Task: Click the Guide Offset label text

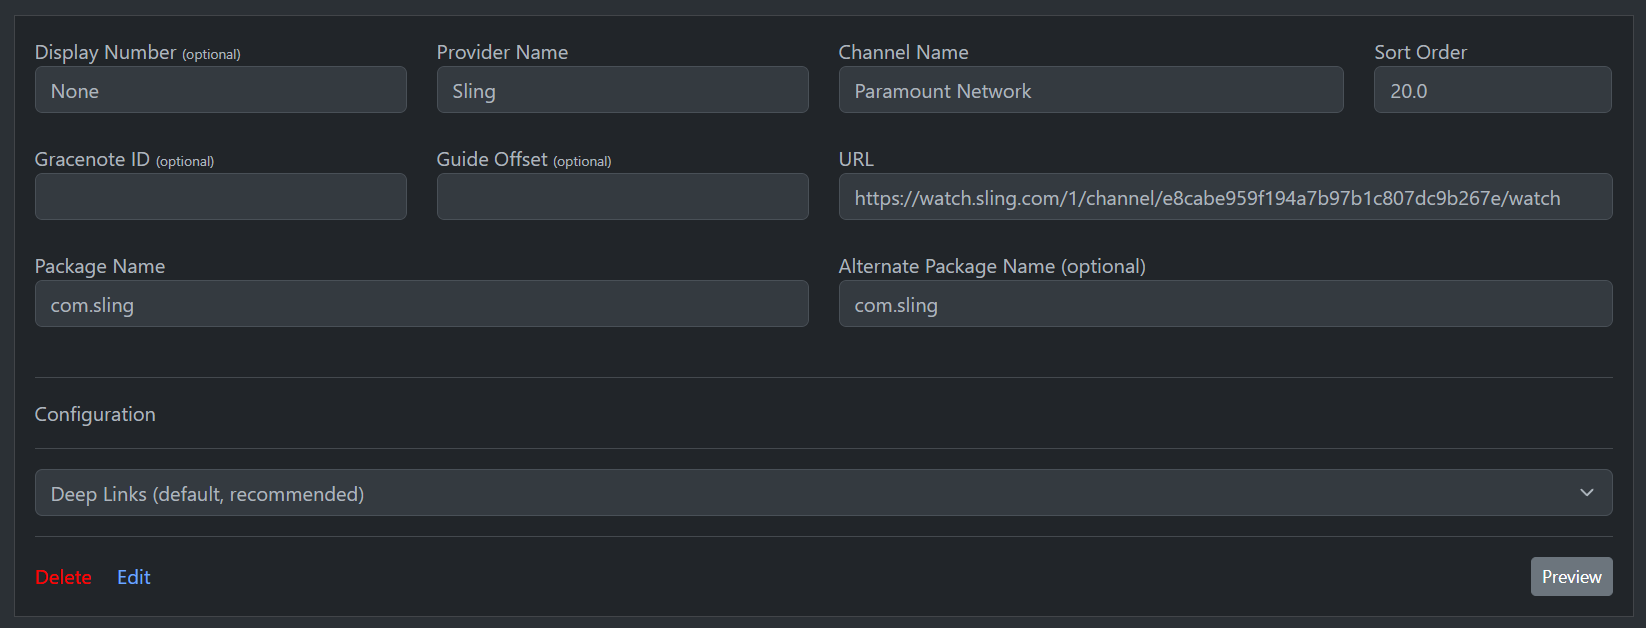Action: point(492,159)
